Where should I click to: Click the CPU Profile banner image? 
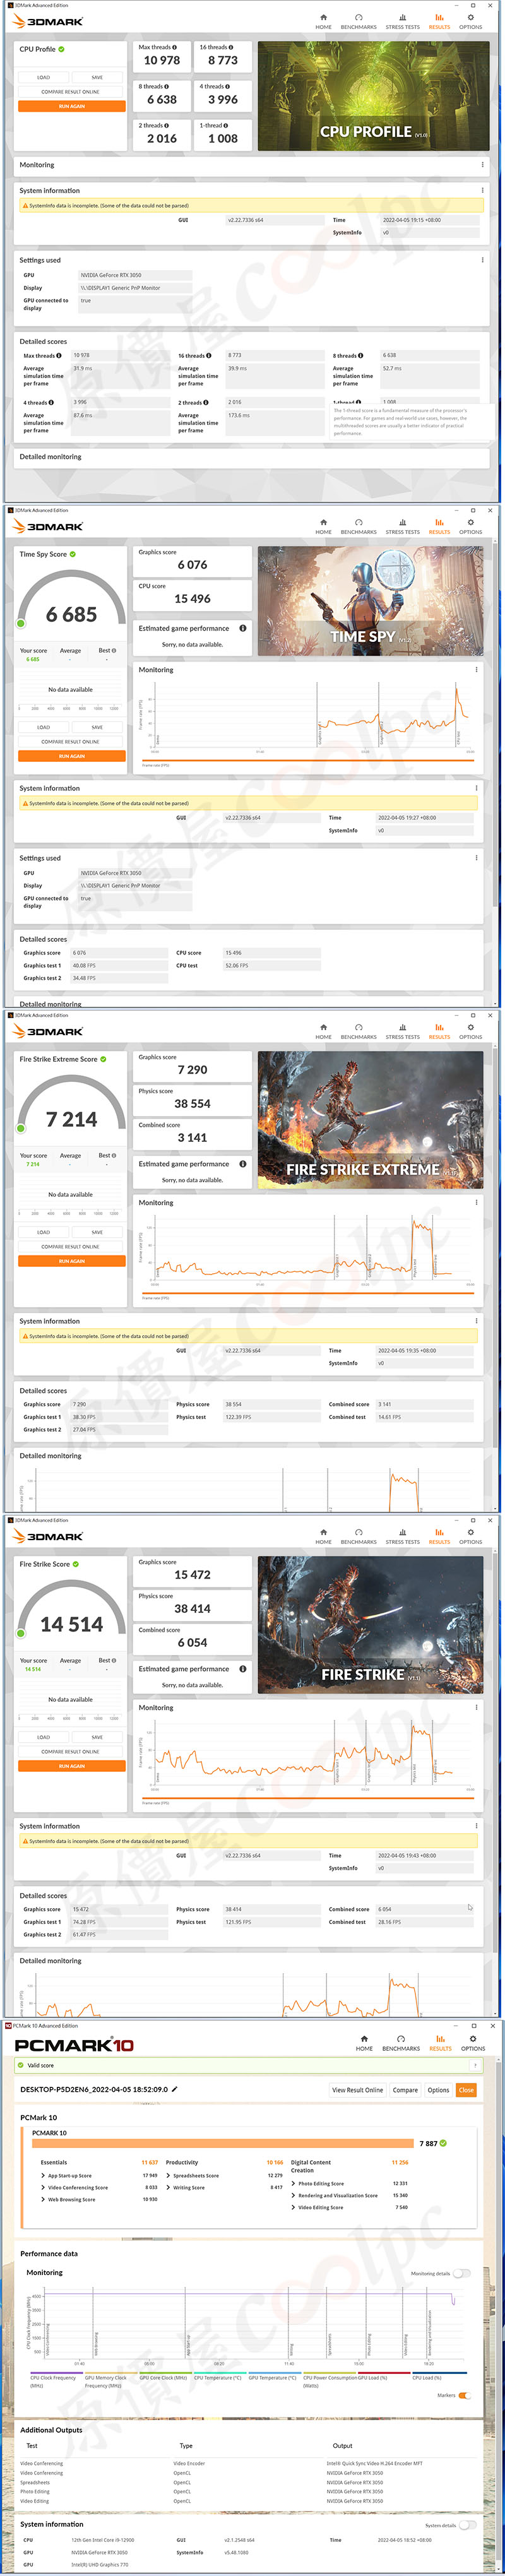374,96
